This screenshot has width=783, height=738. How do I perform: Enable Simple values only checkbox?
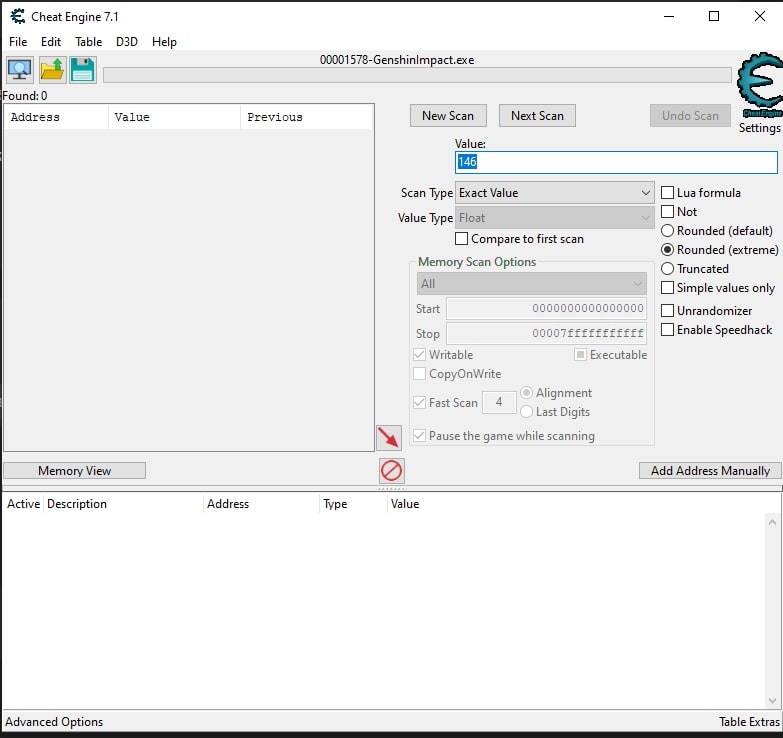[668, 288]
